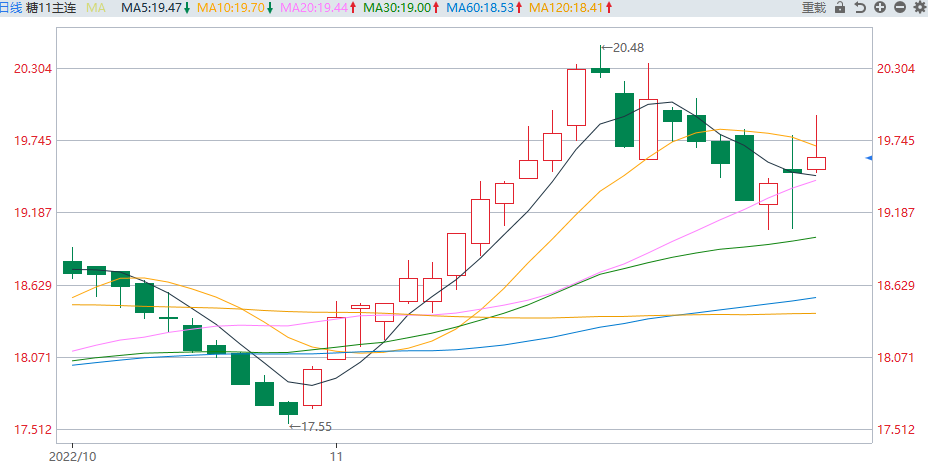Toggle the MA20:19.44 indicator line
This screenshot has height=462, width=928.
click(x=318, y=8)
